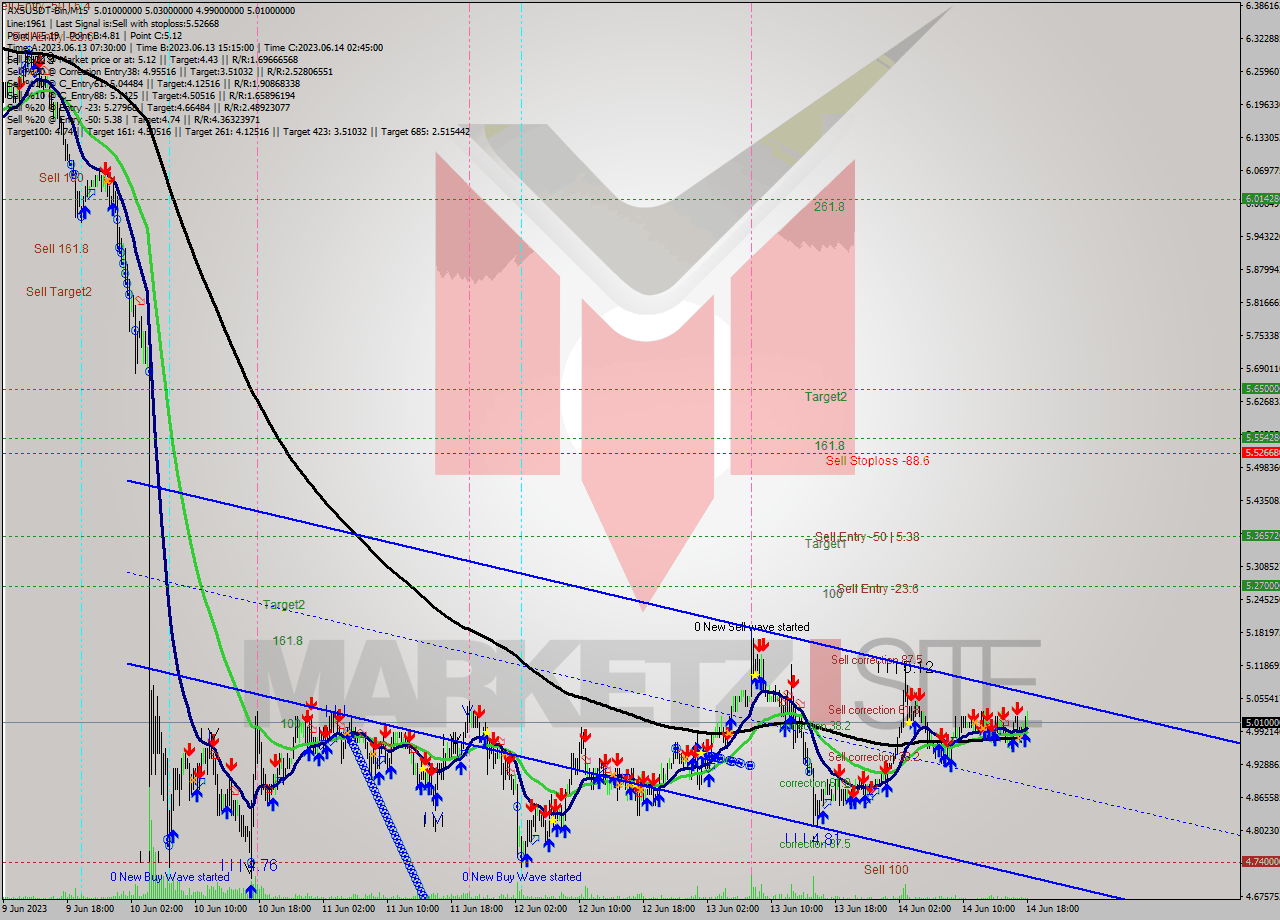Viewport: 1280px width, 920px height.
Task: Click the 5.81666 price axis label
Action: click(1261, 302)
